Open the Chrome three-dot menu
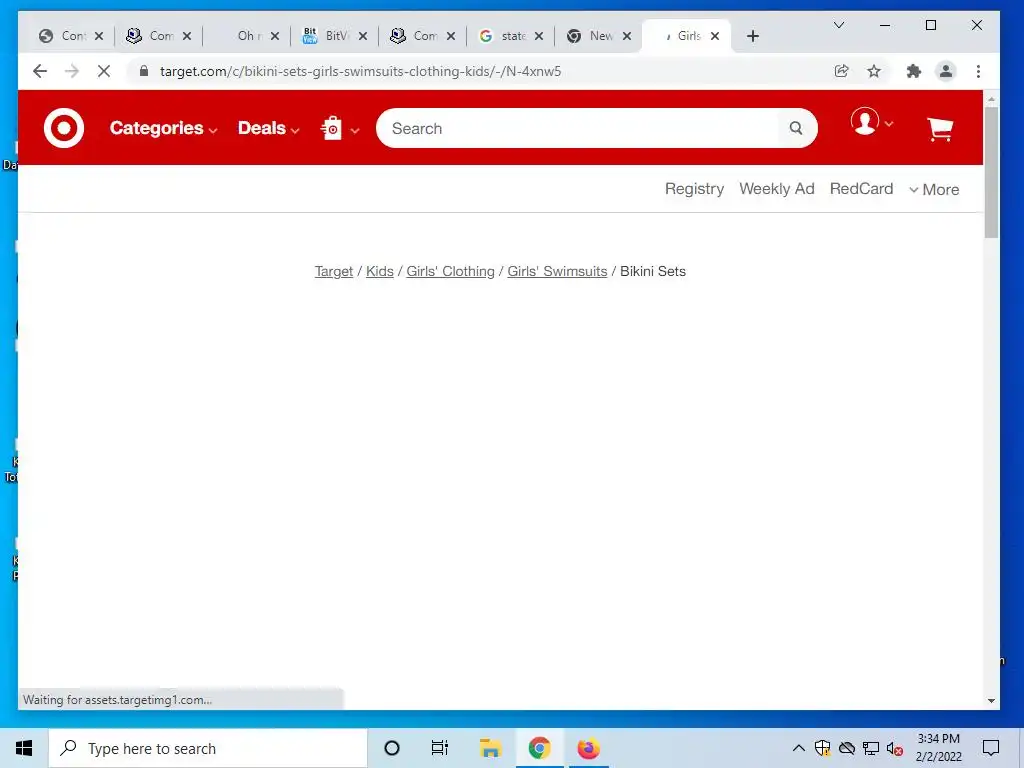 (x=978, y=71)
